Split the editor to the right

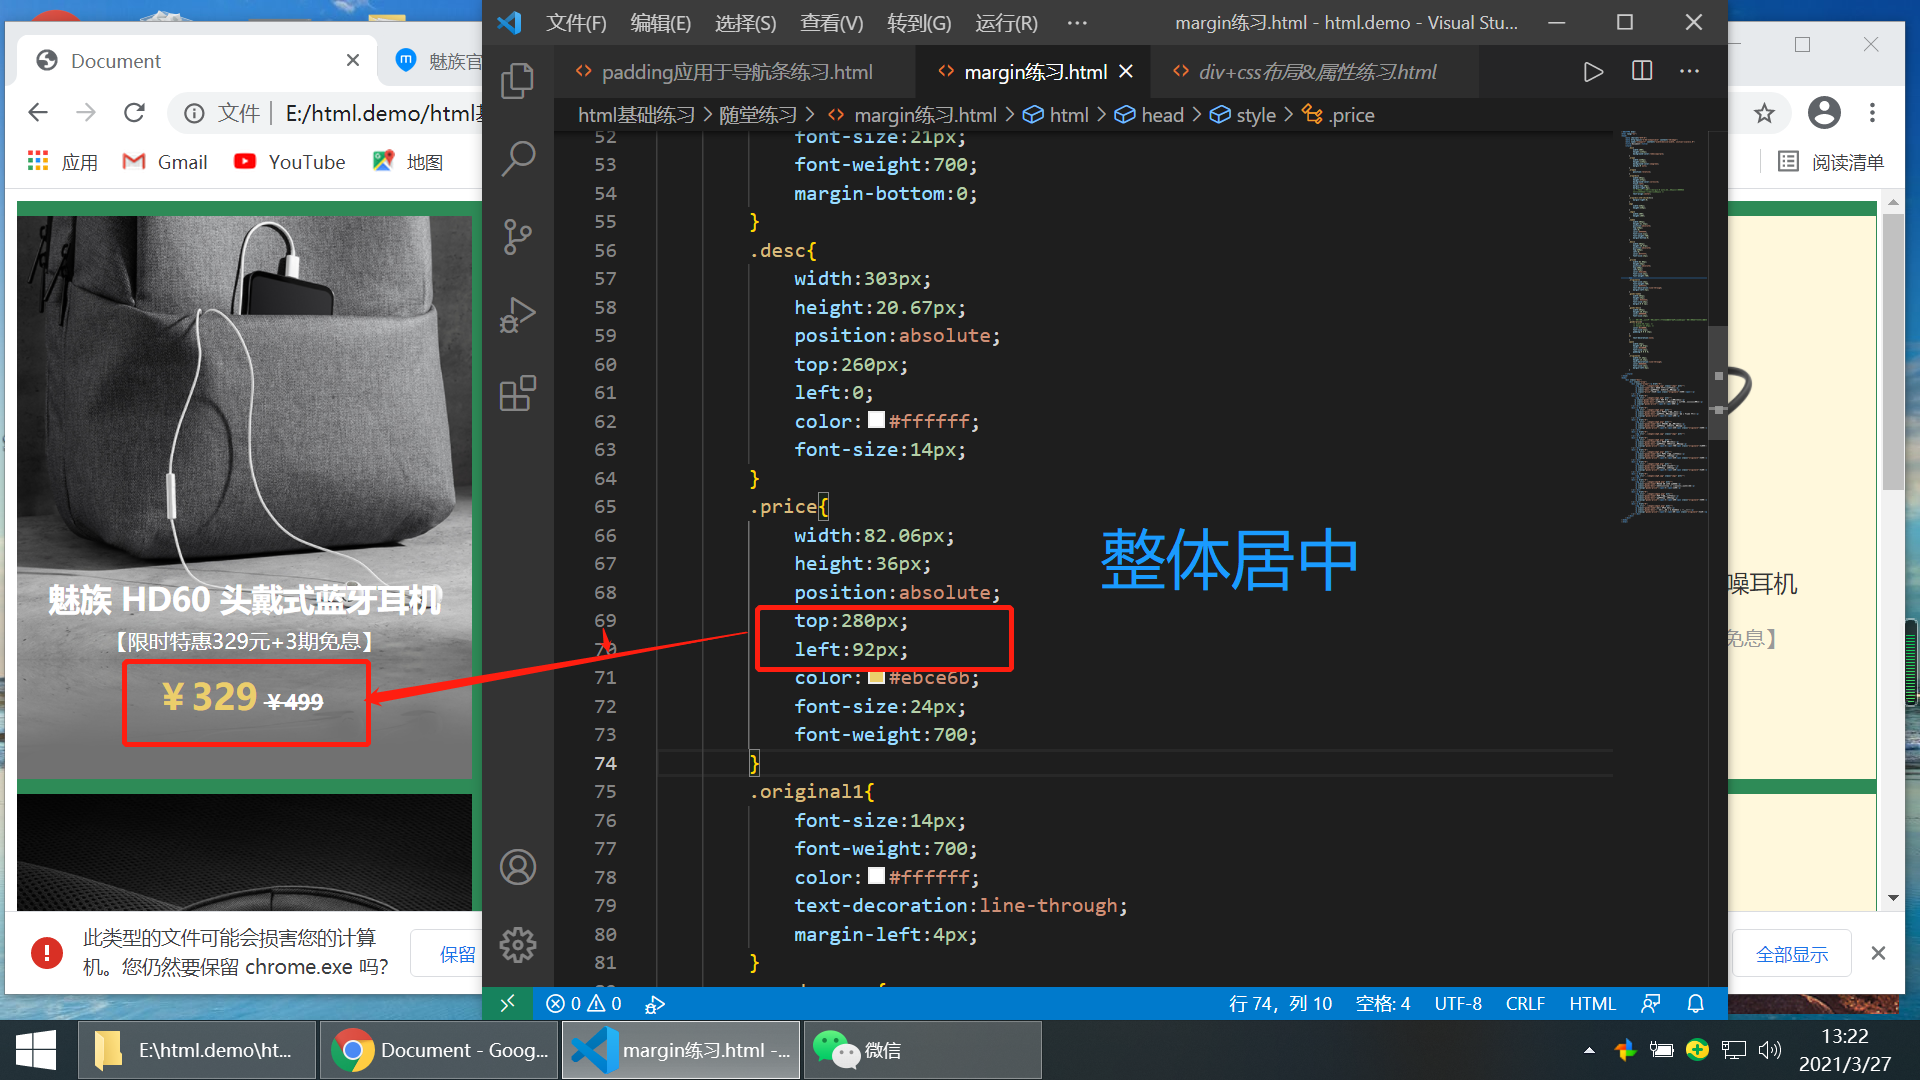point(1641,71)
